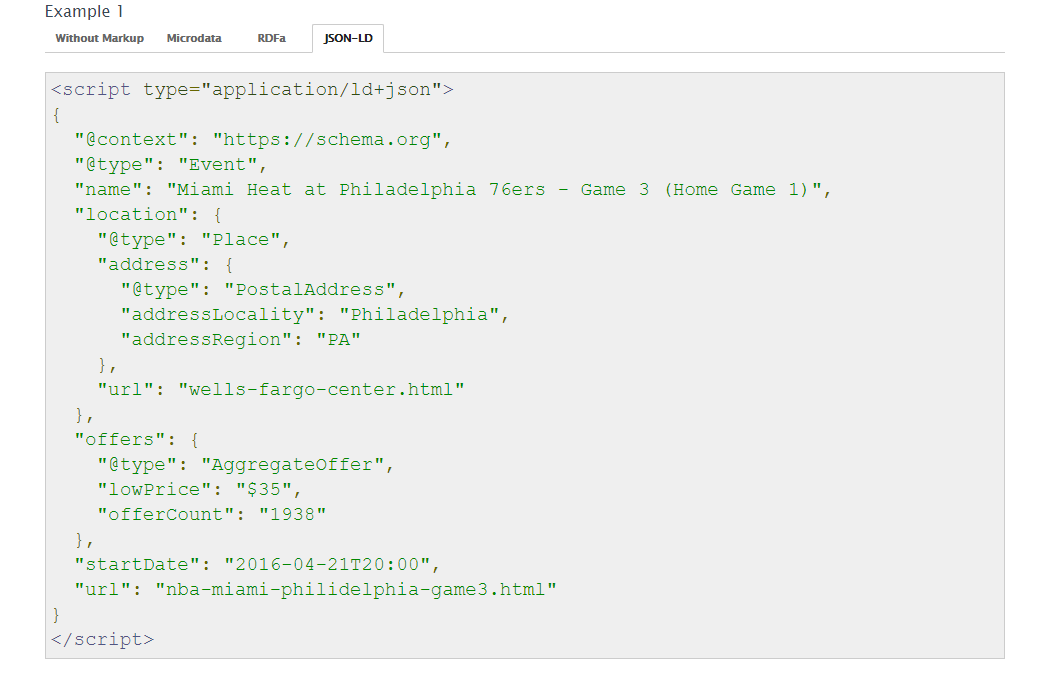Select the RDFa tab
The height and width of the screenshot is (675, 1040).
pyautogui.click(x=271, y=38)
